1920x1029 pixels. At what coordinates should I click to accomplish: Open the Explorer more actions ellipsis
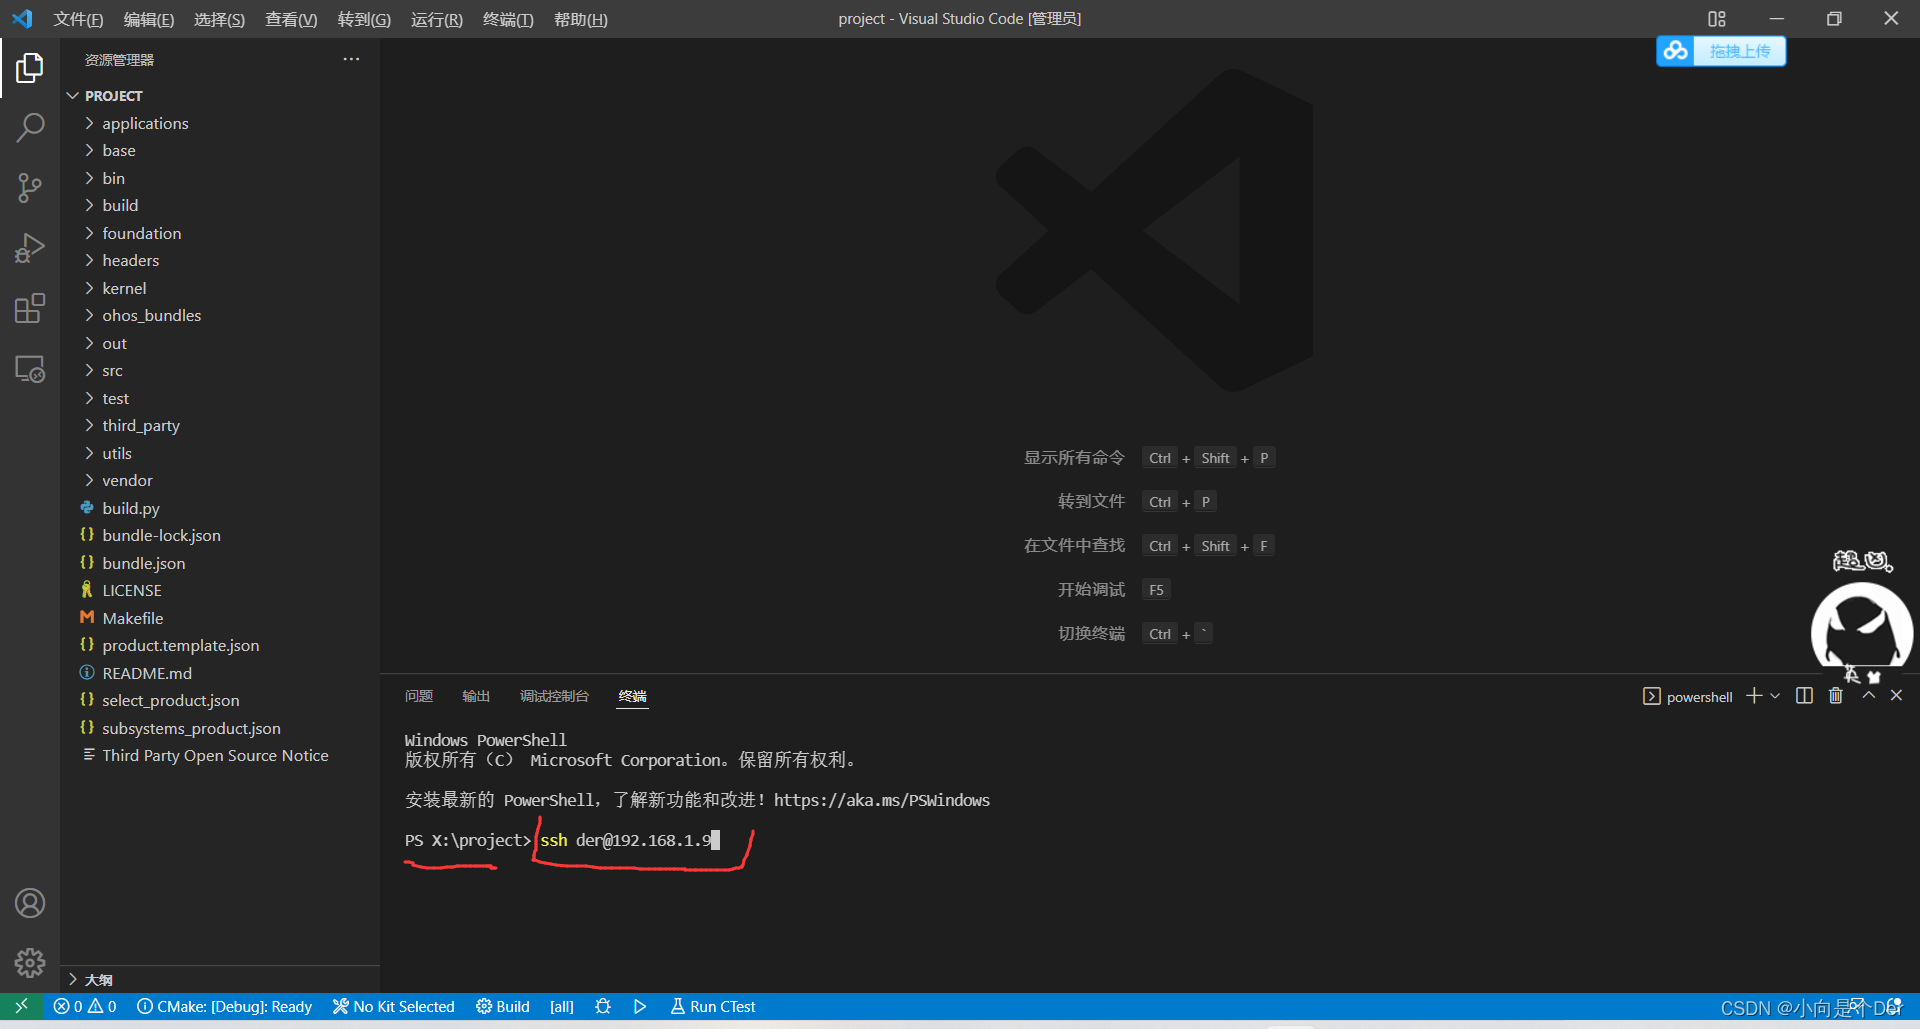coord(351,59)
